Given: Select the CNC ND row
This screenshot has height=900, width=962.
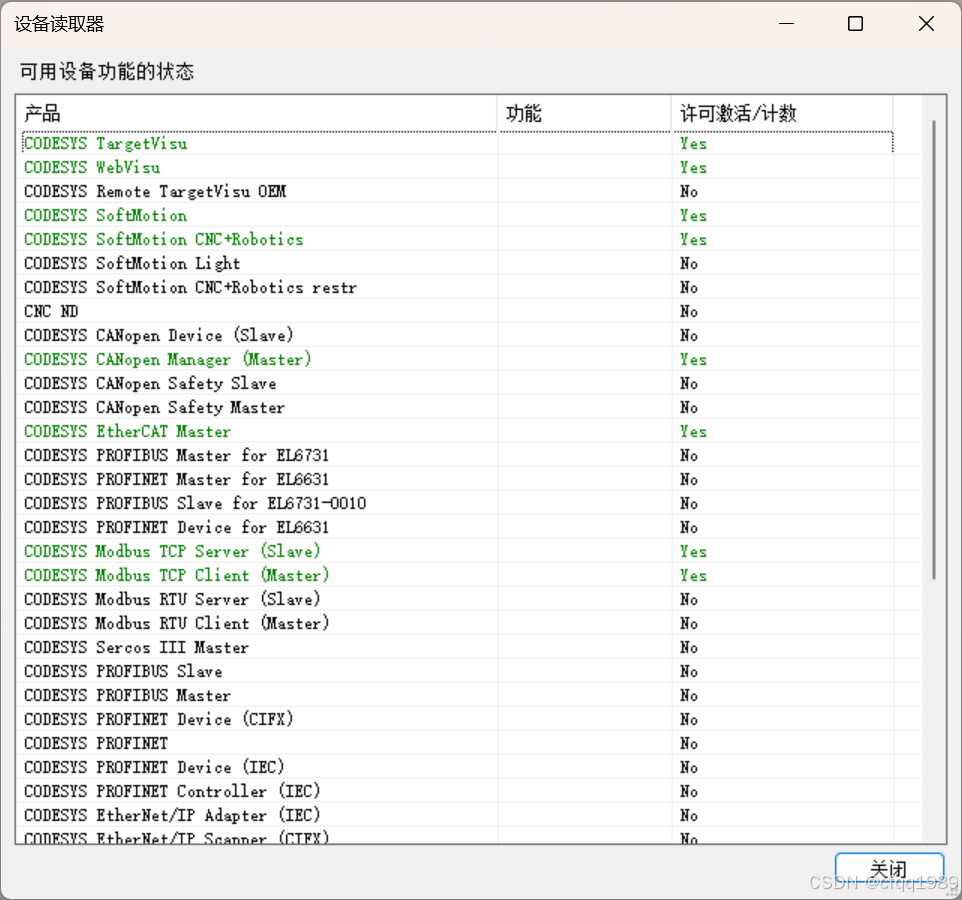Looking at the screenshot, I should tap(458, 311).
